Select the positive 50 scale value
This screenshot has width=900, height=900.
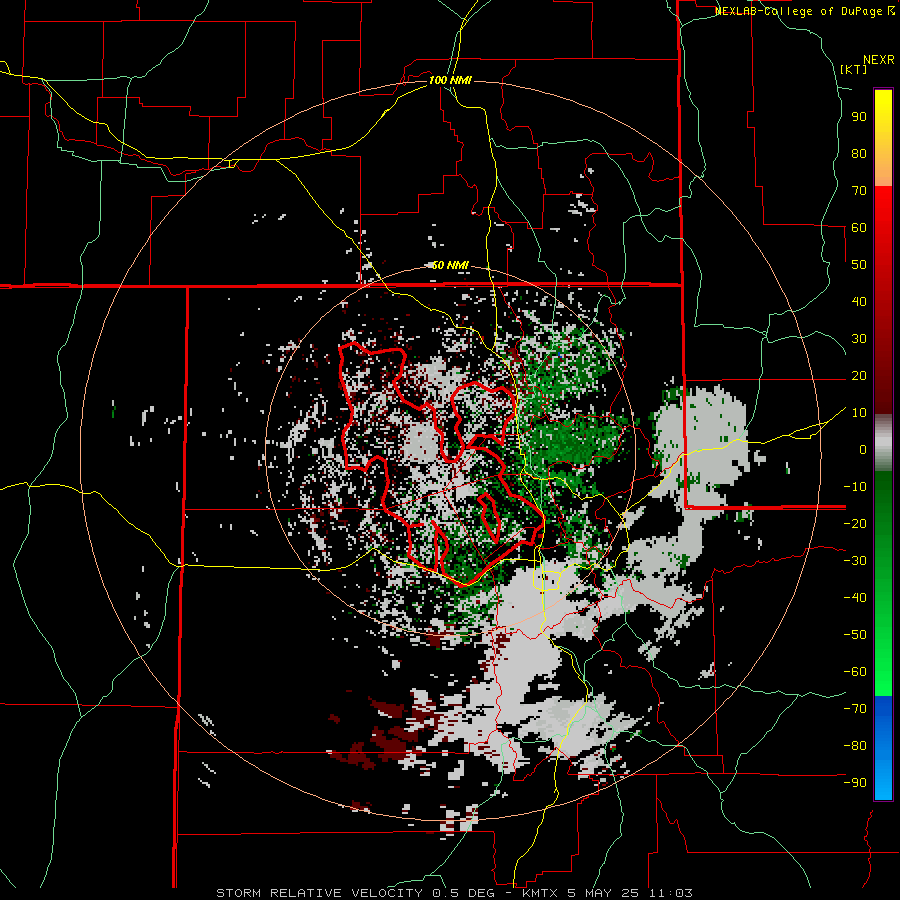point(859,265)
